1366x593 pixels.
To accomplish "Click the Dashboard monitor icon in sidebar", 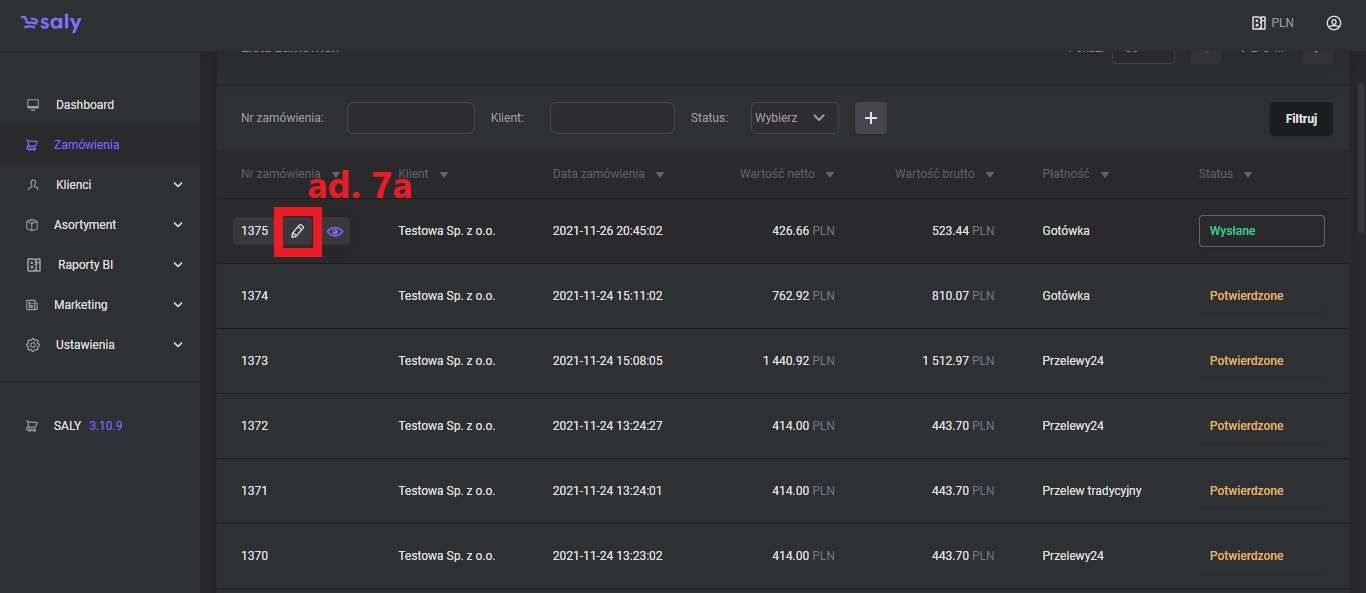I will 33,105.
